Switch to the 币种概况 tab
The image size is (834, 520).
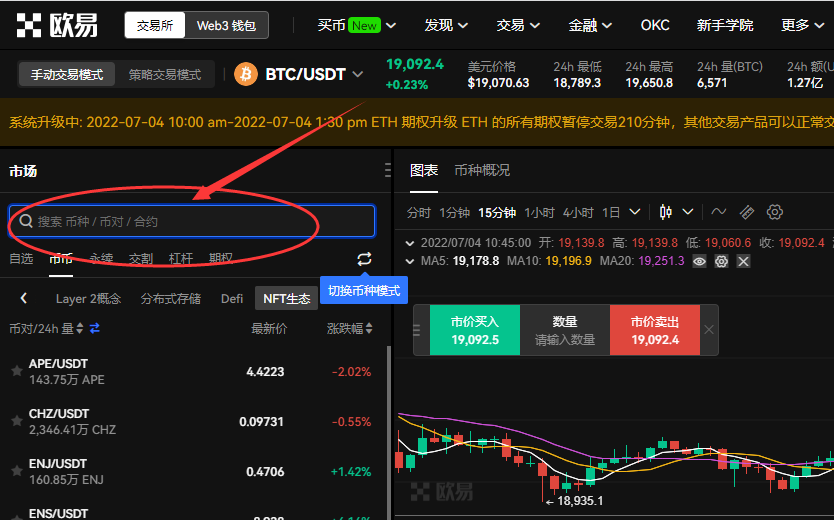tap(482, 171)
